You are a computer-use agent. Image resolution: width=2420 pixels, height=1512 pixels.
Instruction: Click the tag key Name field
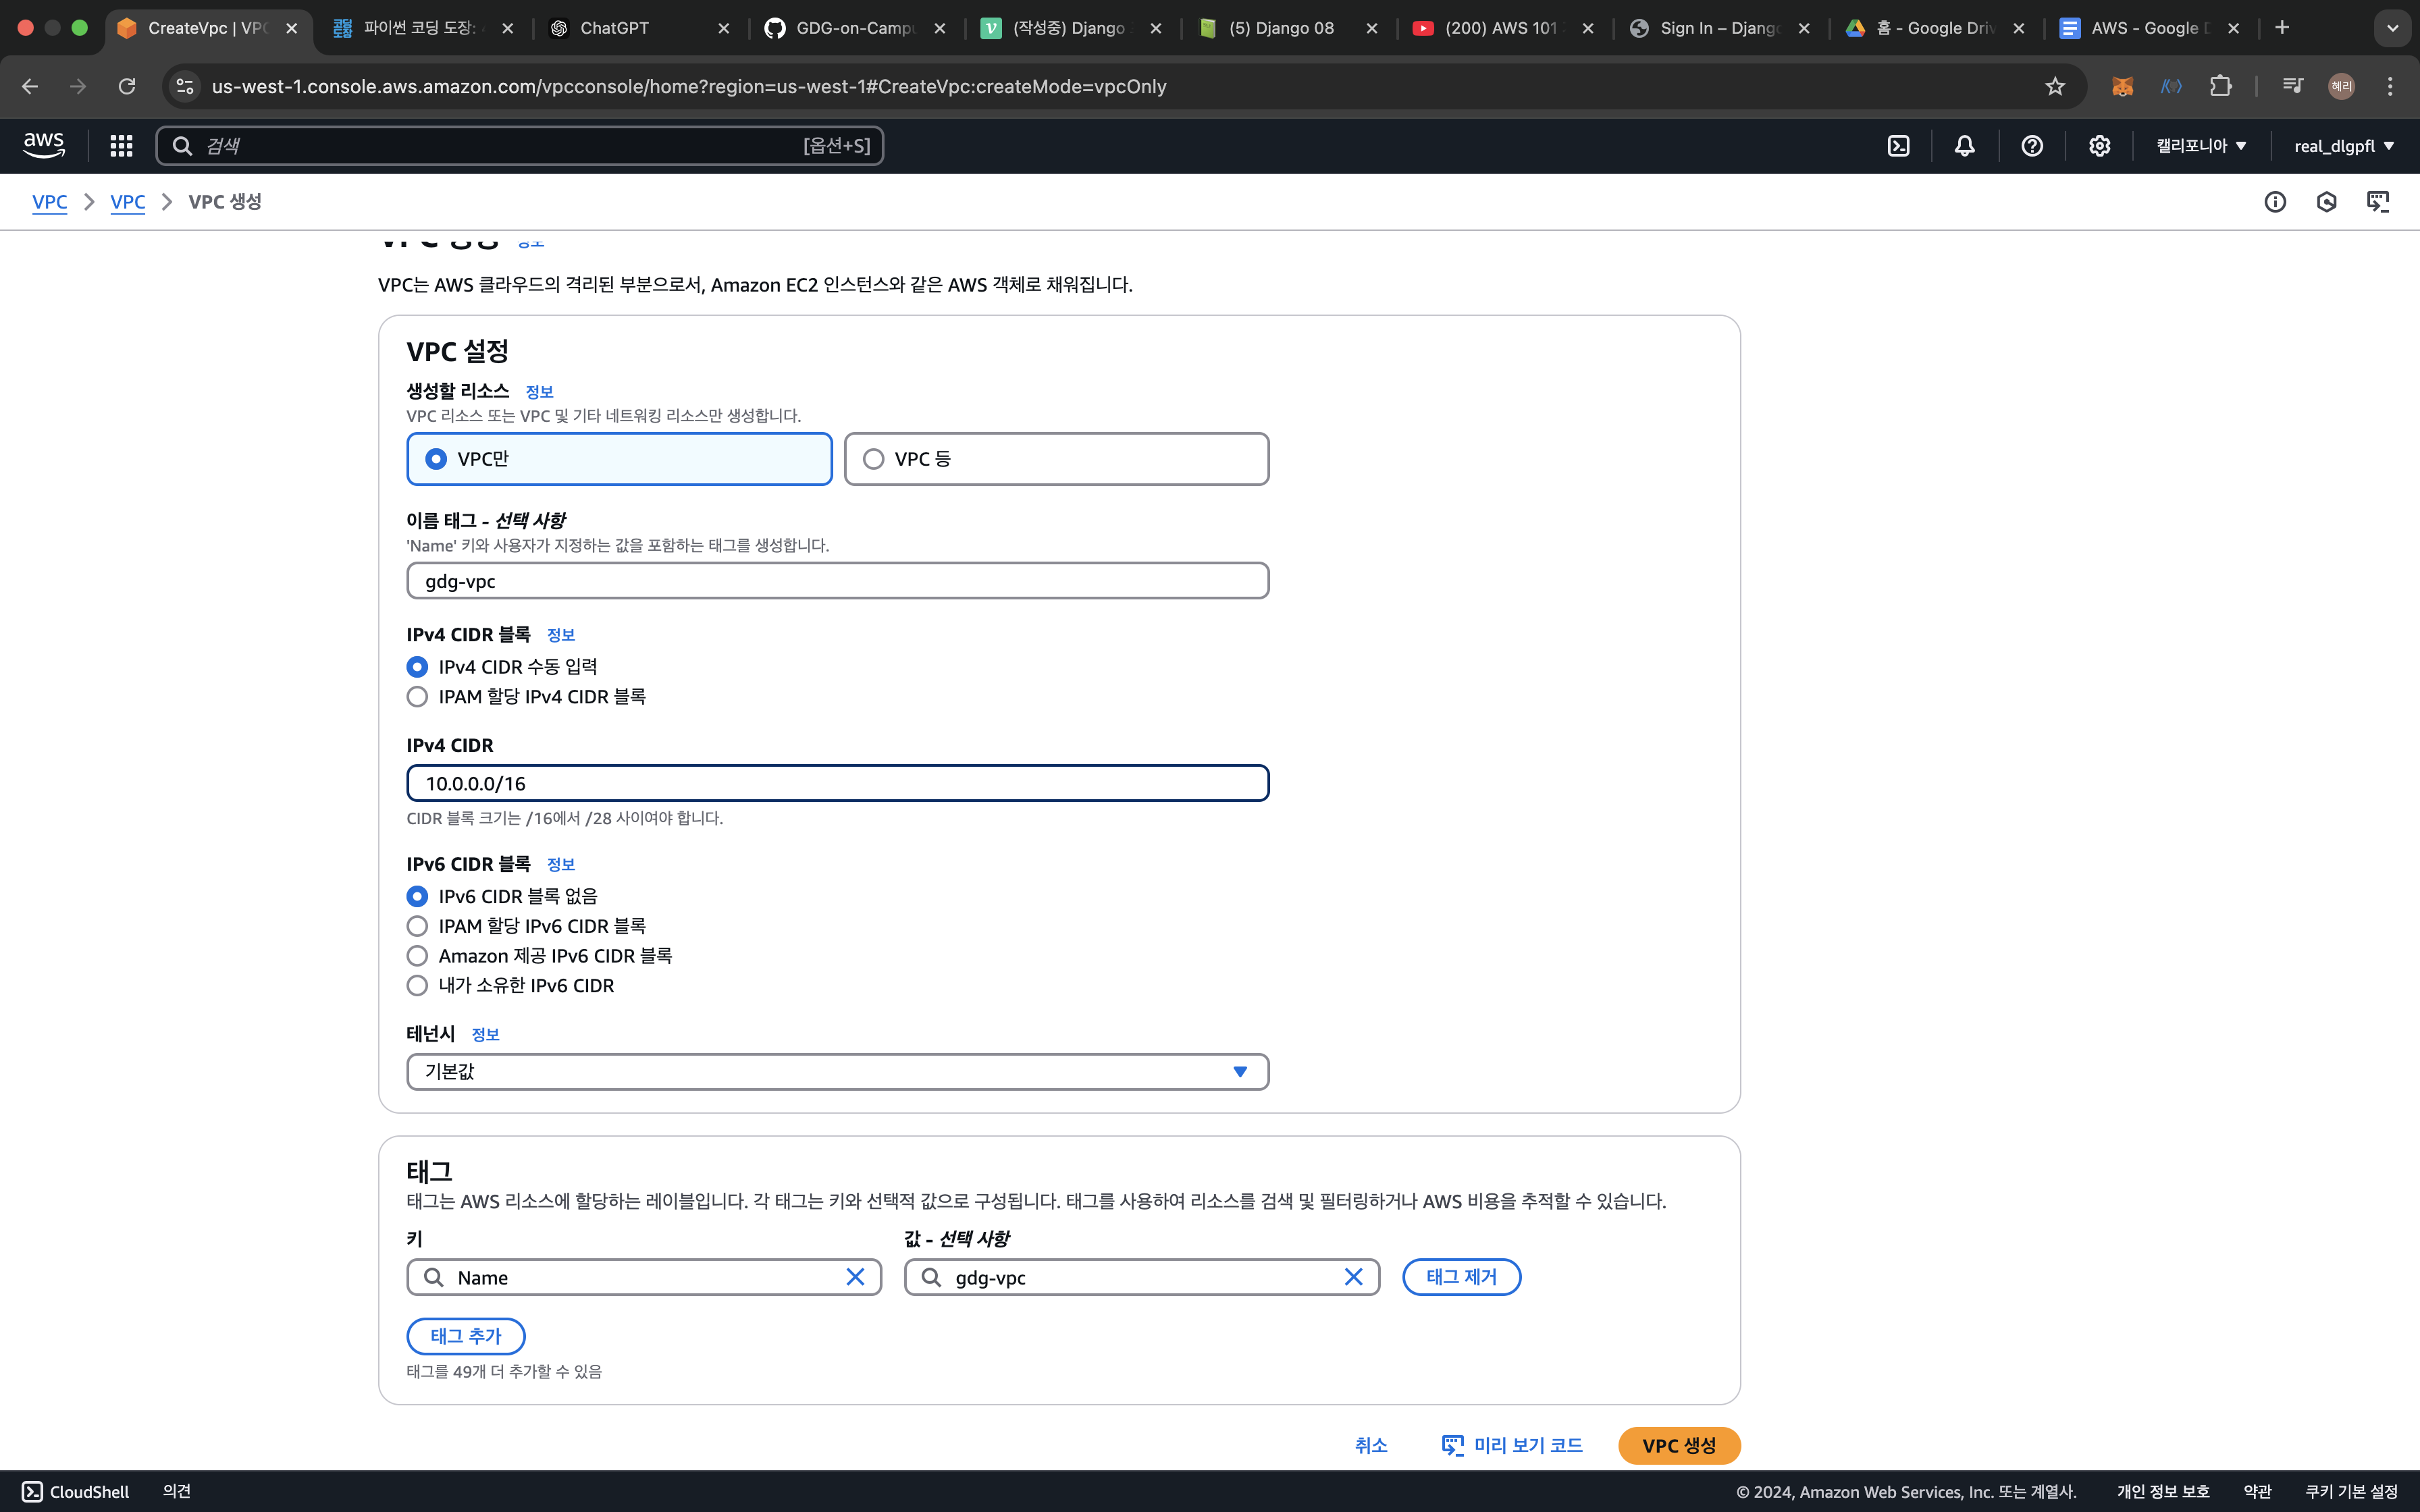644,1277
